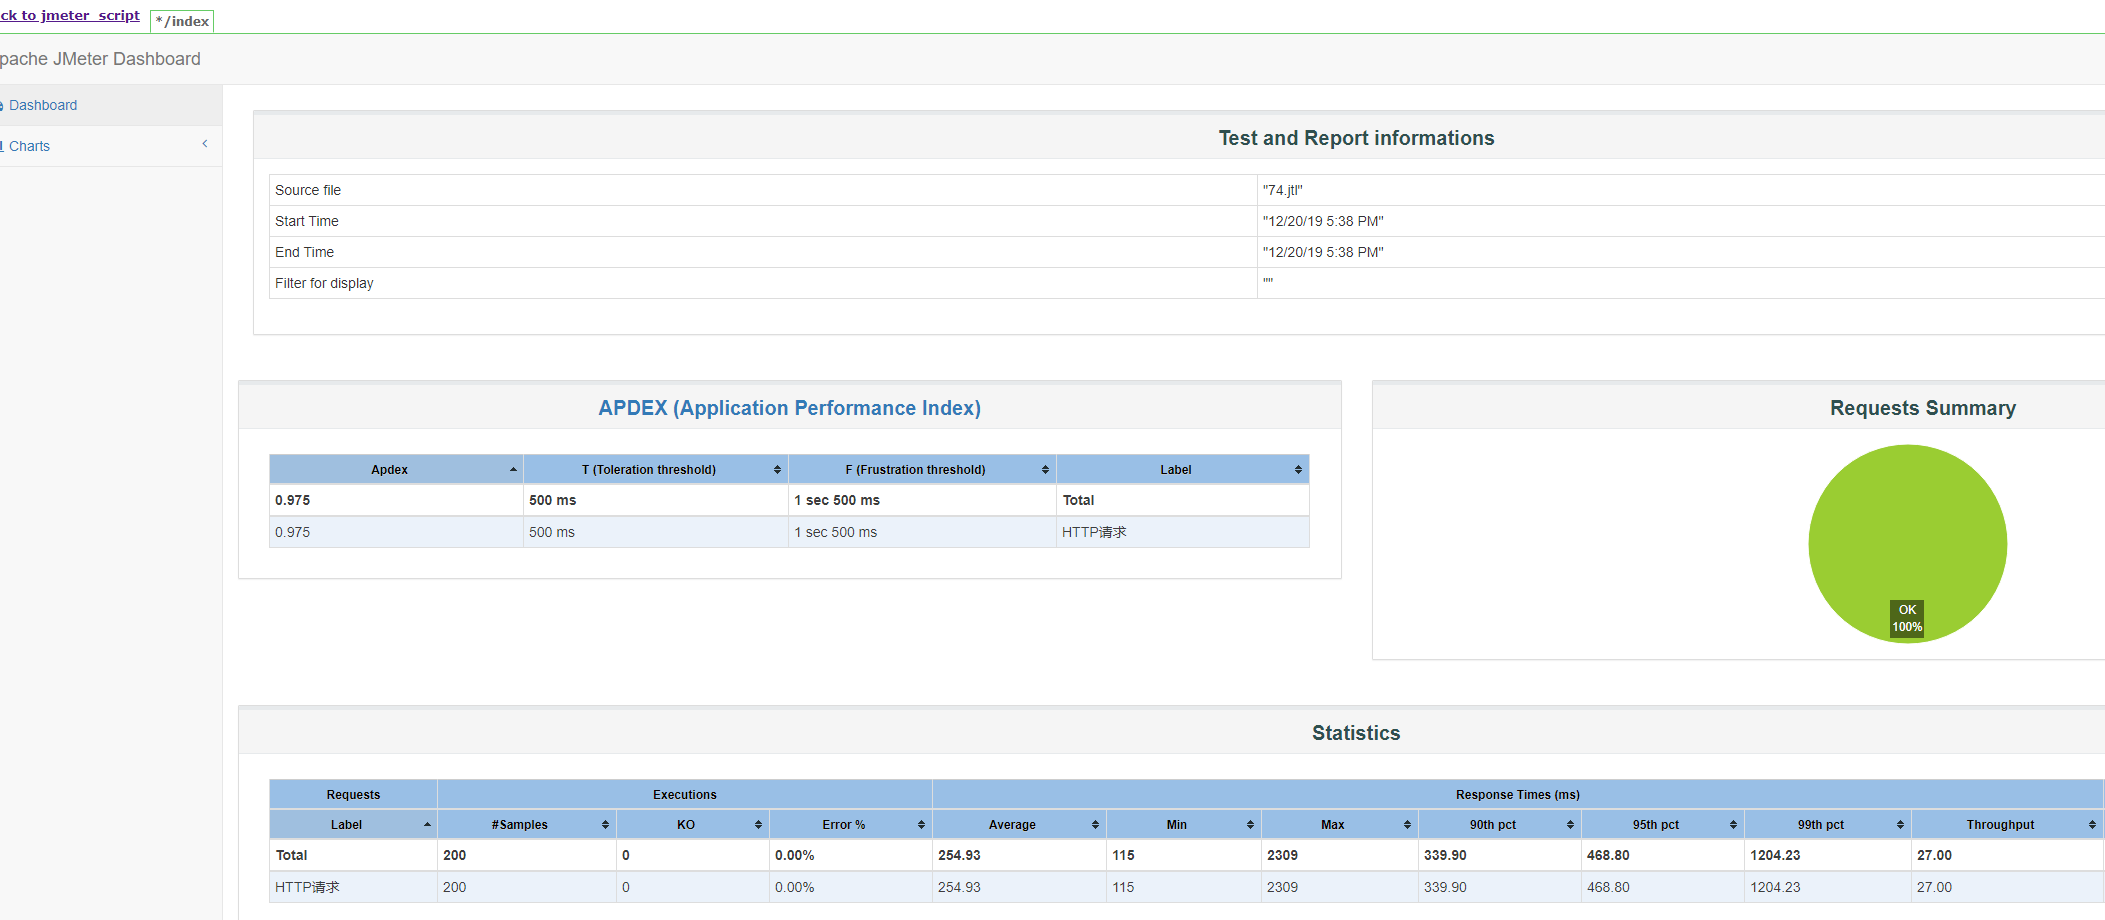2105x920 pixels.
Task: Sort Statistics by Min column
Action: coord(1184,824)
